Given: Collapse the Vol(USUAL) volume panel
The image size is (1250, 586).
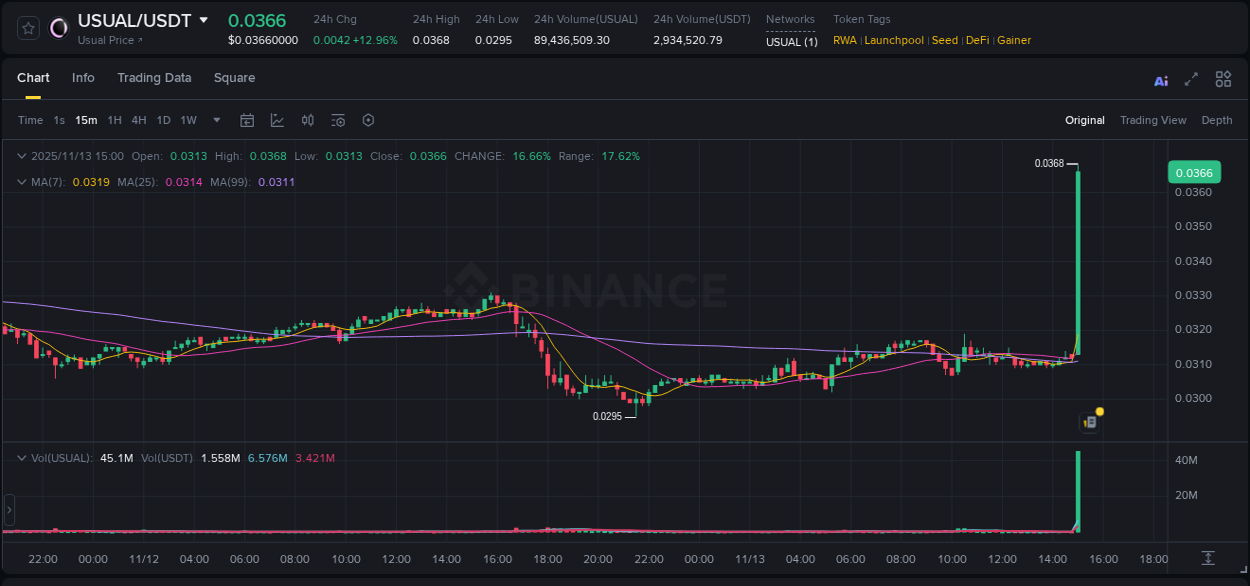Looking at the screenshot, I should [x=21, y=457].
